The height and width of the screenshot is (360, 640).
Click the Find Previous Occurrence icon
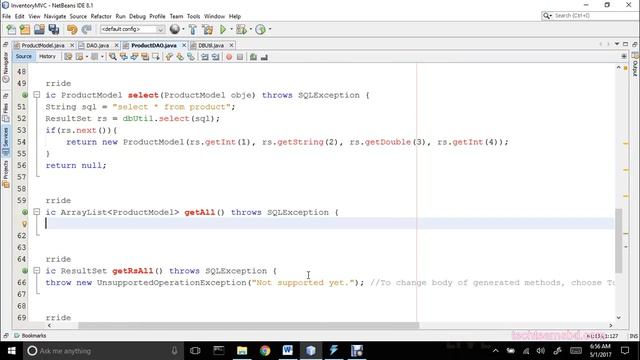coord(123,57)
